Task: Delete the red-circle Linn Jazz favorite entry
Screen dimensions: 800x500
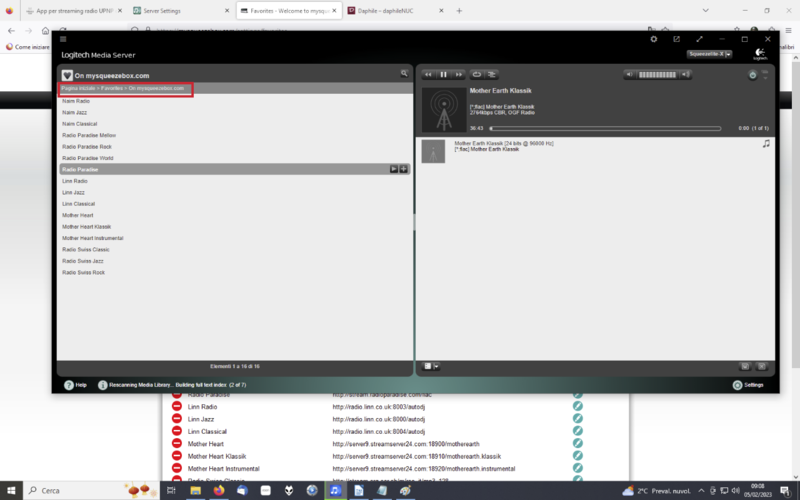Action: pyautogui.click(x=176, y=419)
